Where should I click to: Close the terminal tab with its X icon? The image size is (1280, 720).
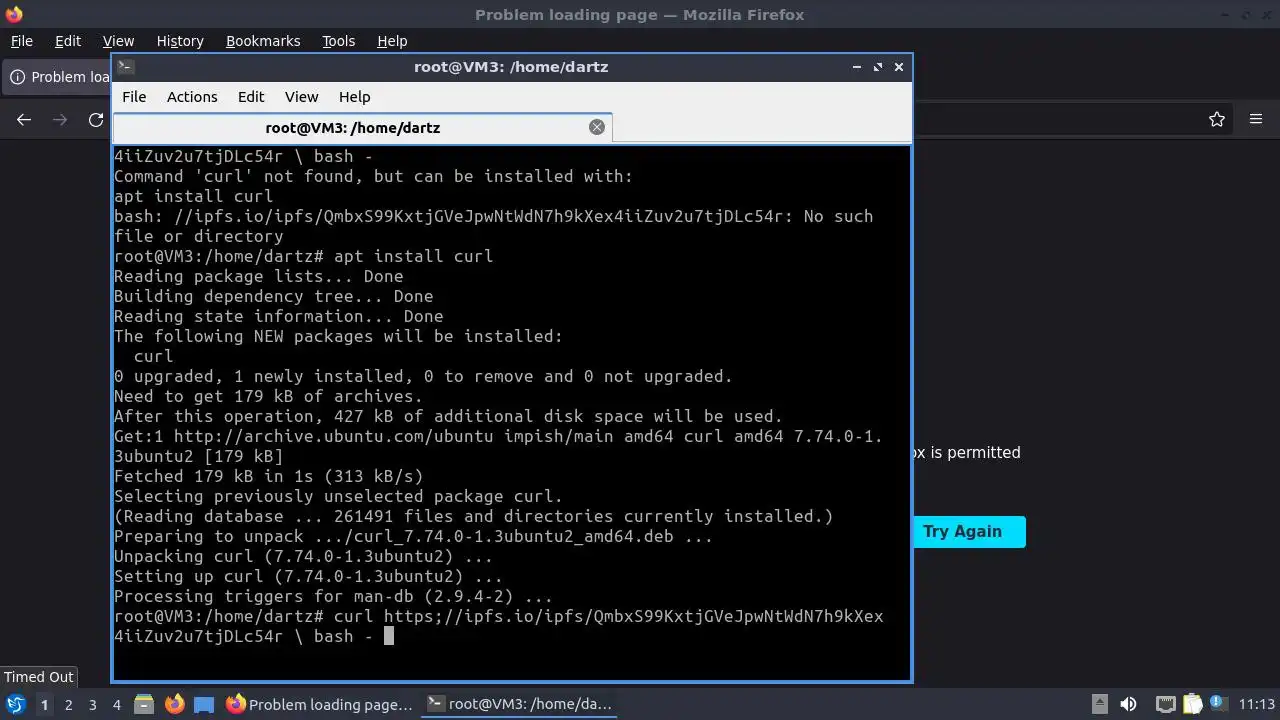click(597, 127)
